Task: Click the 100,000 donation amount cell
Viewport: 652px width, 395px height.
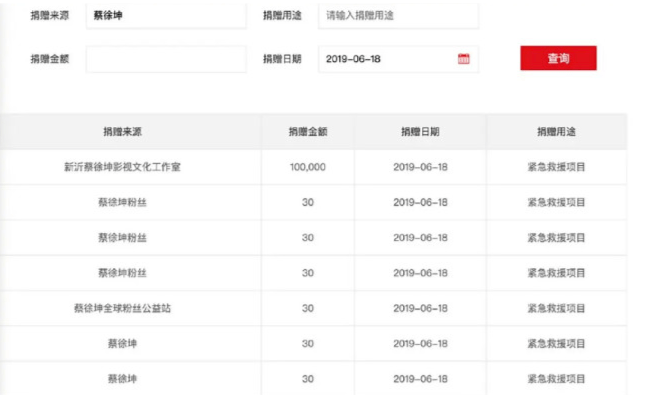Action: pyautogui.click(x=308, y=167)
